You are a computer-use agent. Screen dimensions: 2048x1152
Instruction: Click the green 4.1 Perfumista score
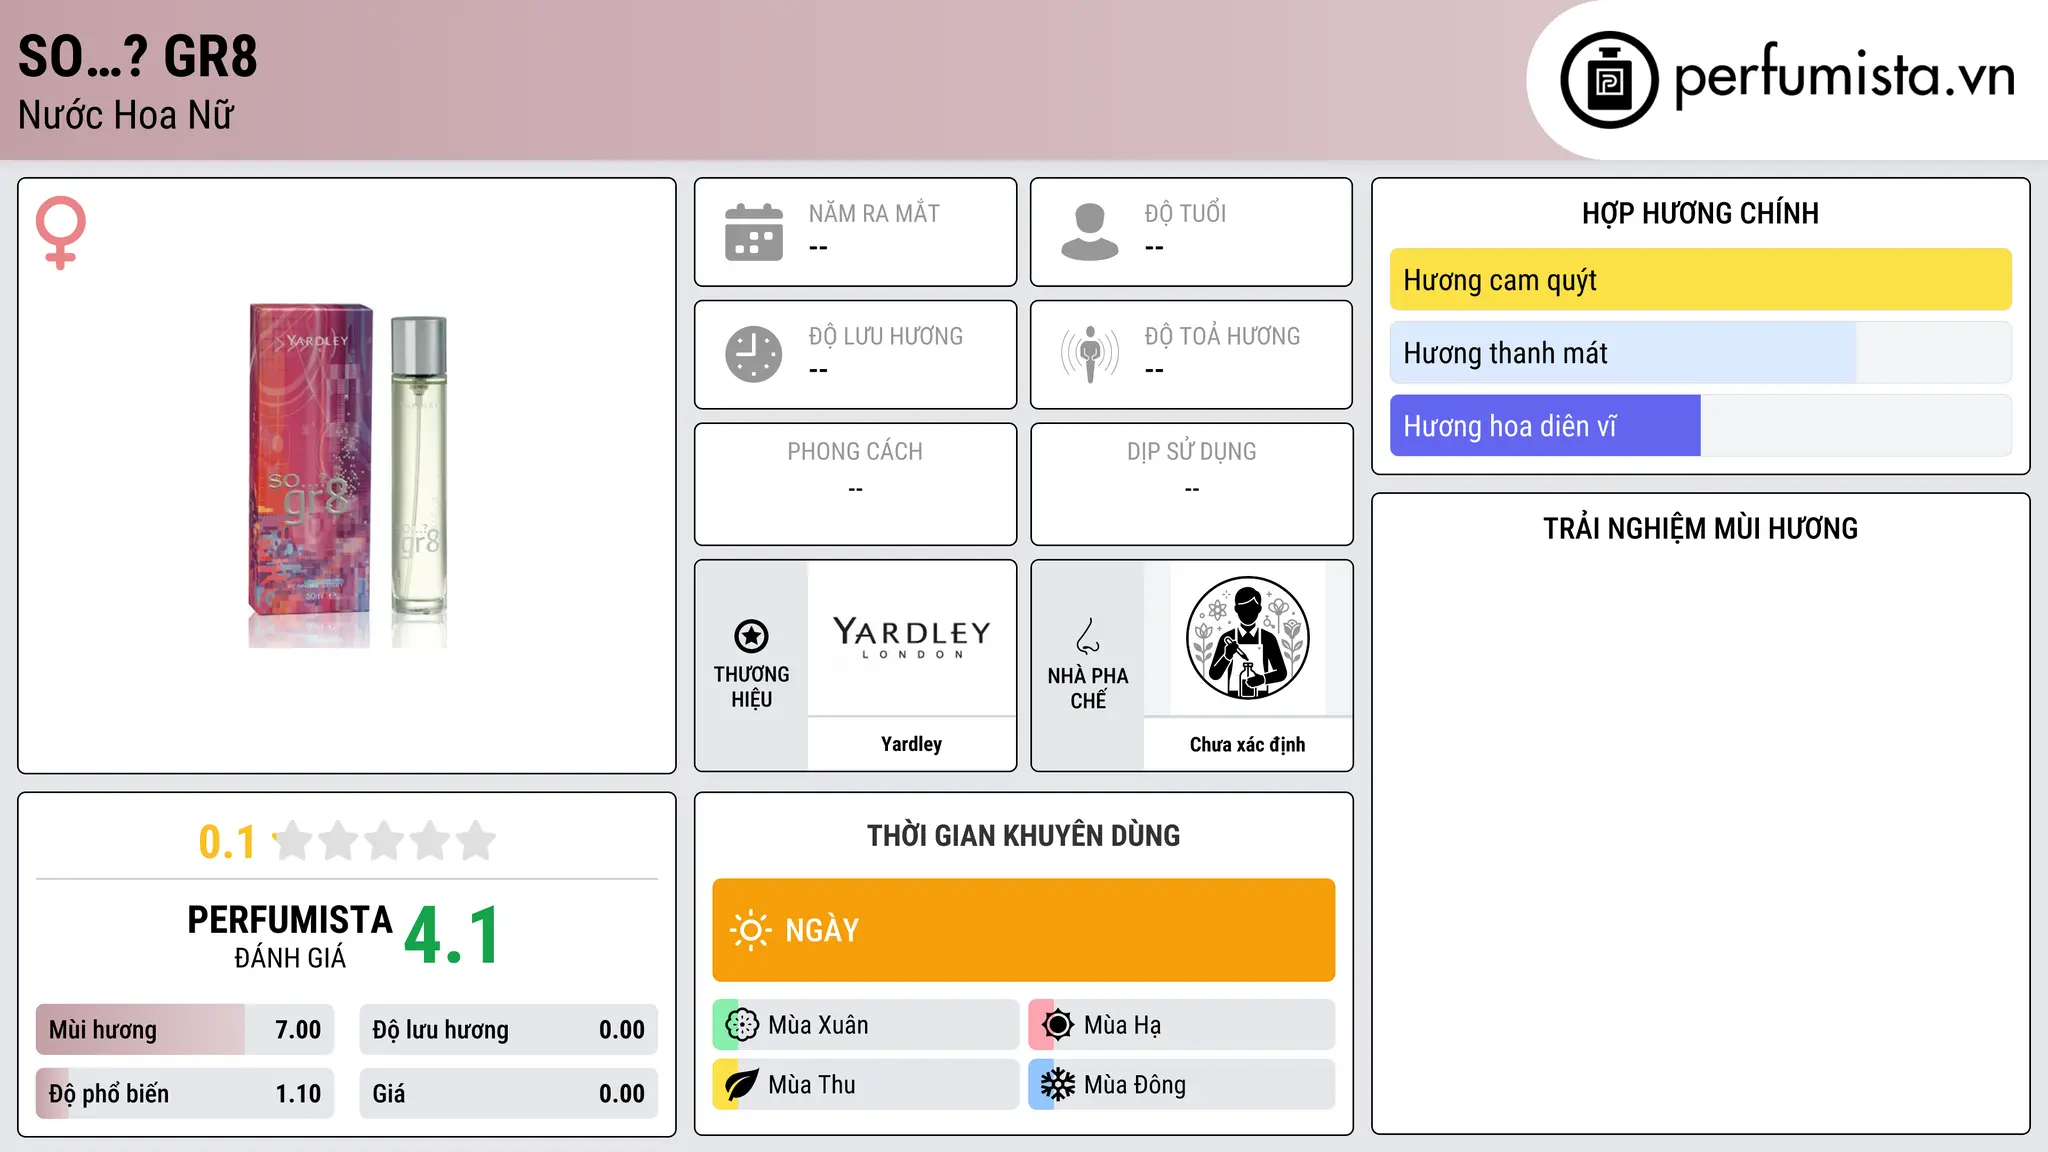[452, 935]
